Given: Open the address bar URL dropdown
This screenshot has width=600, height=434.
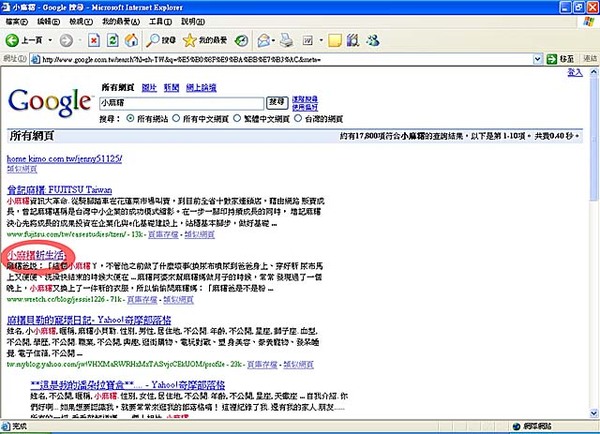Looking at the screenshot, I should tap(537, 59).
